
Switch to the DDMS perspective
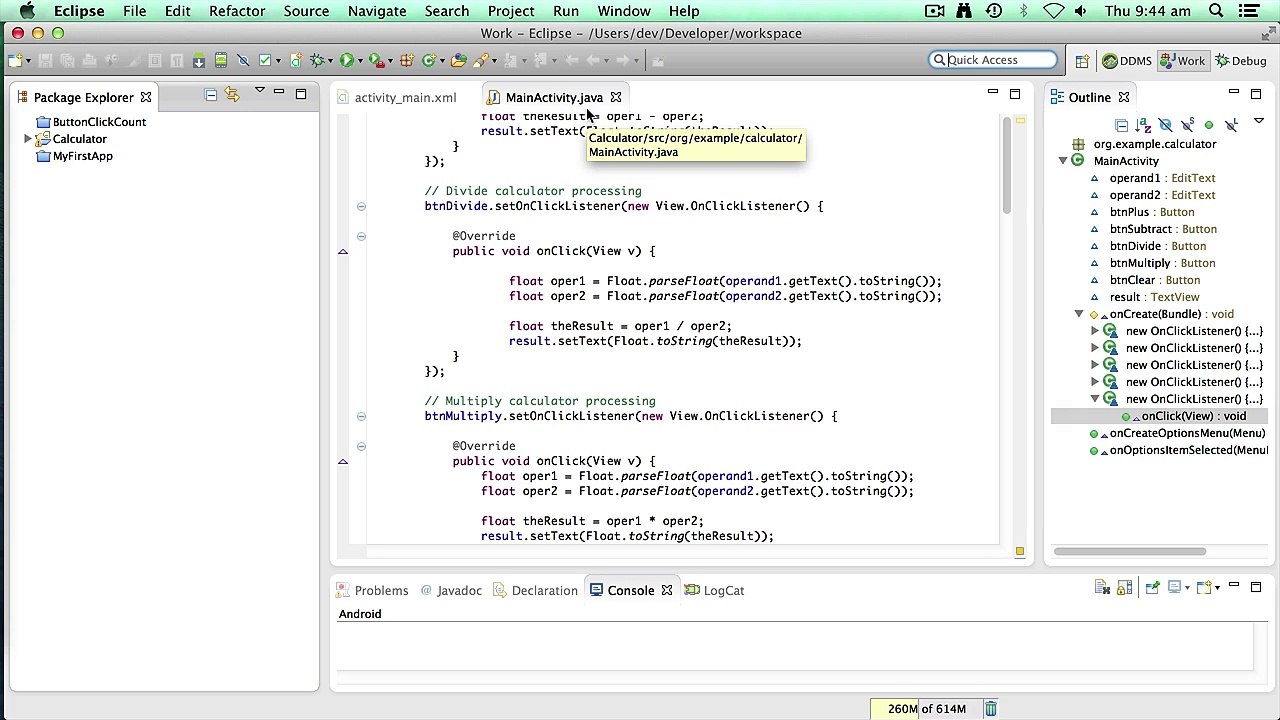tap(1127, 61)
